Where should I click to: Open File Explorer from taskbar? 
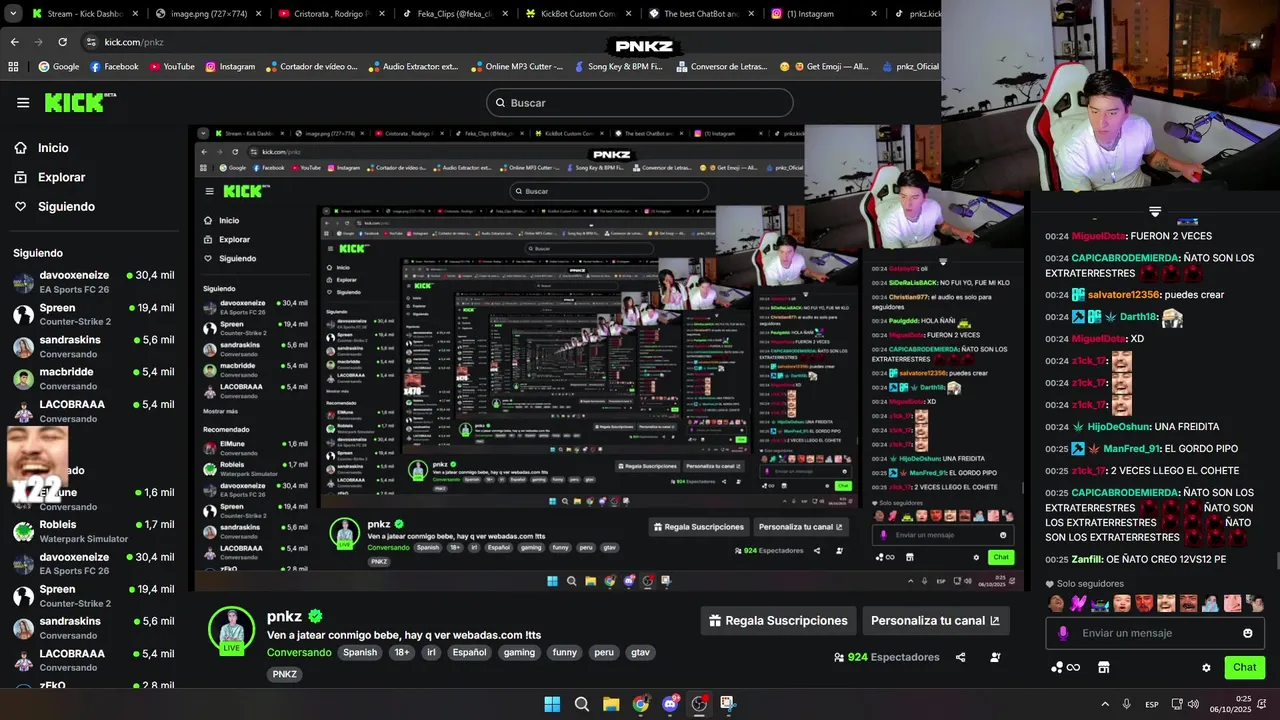point(611,704)
